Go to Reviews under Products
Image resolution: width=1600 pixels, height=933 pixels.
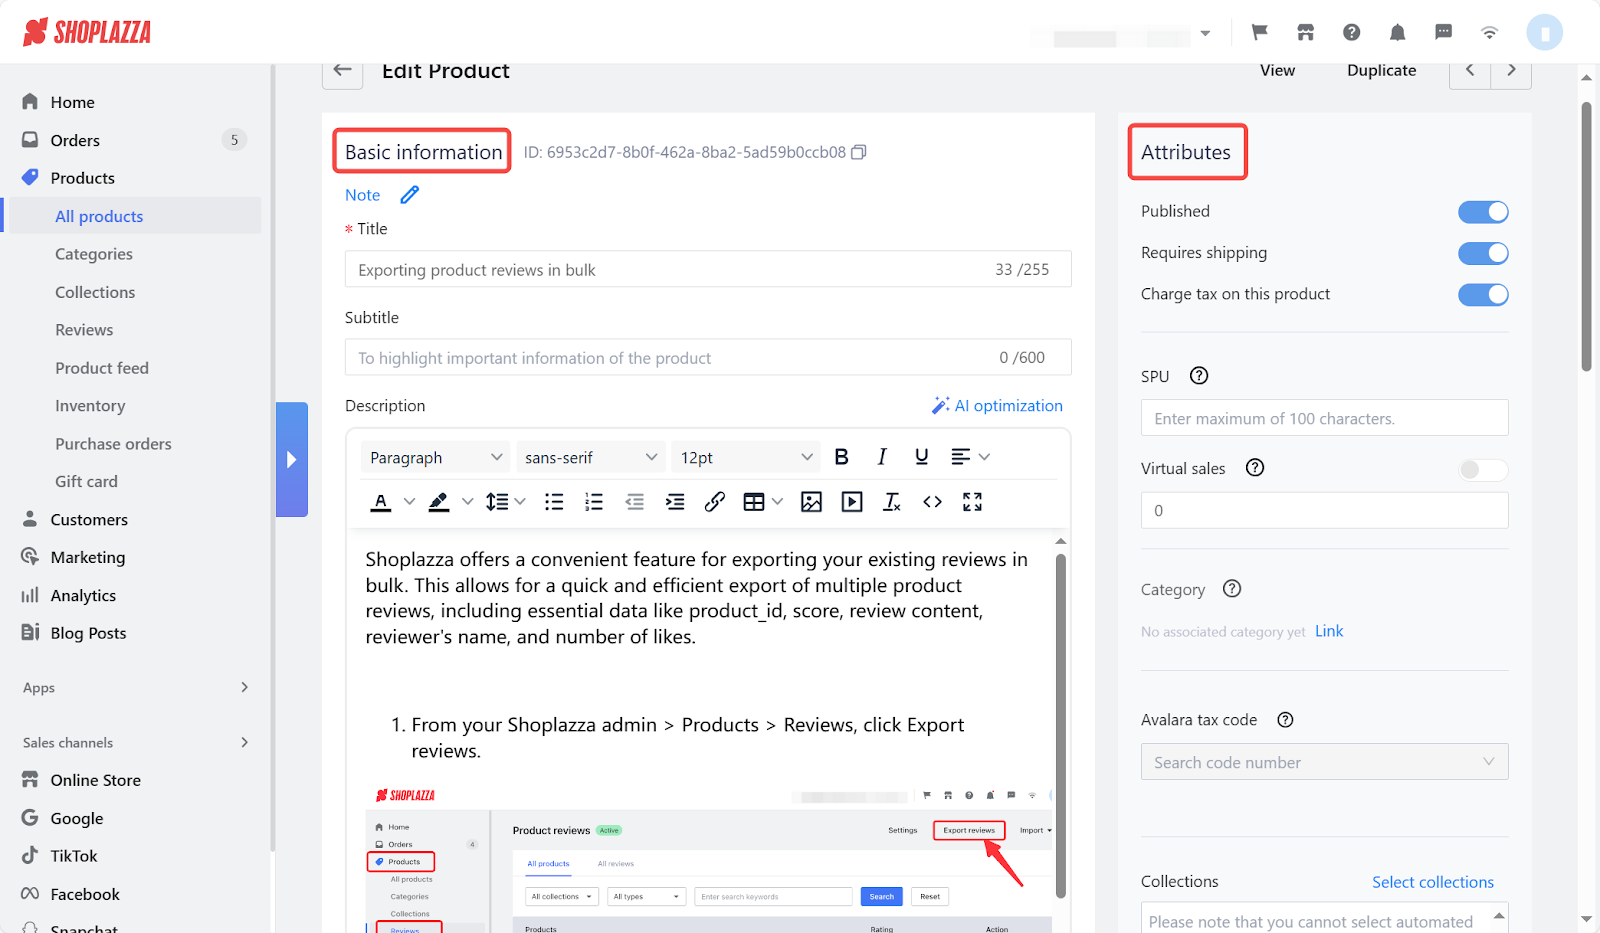[x=84, y=330]
